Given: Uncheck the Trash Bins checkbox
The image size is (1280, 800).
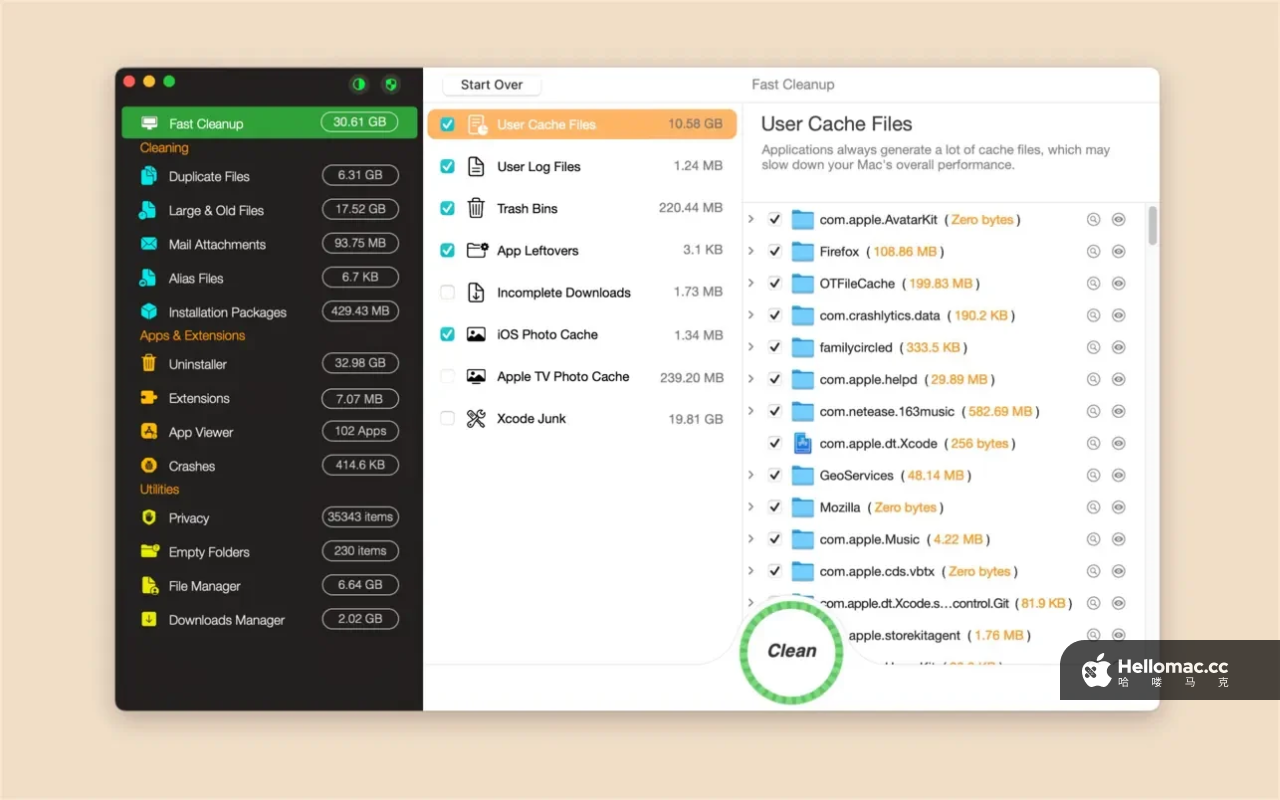Looking at the screenshot, I should pos(447,208).
